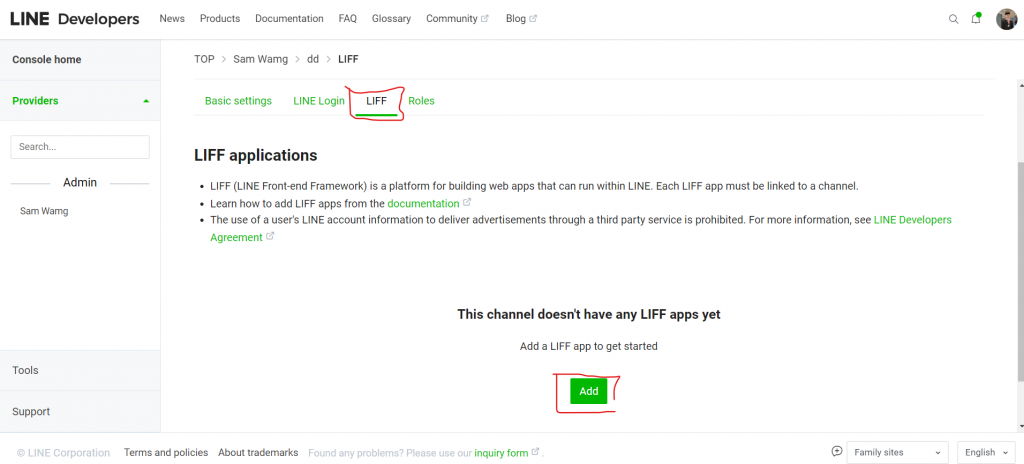The image size is (1024, 464).
Task: Open the search magnifier icon
Action: (x=953, y=19)
